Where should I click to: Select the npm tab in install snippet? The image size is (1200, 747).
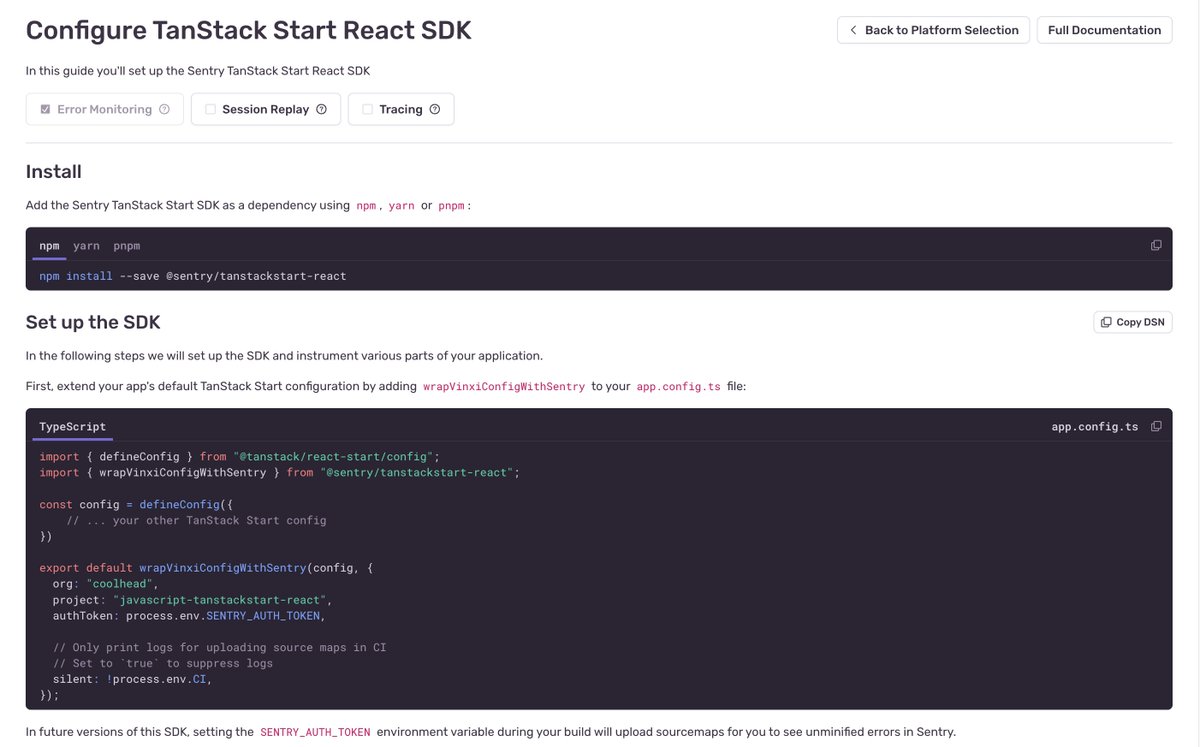[x=49, y=245]
